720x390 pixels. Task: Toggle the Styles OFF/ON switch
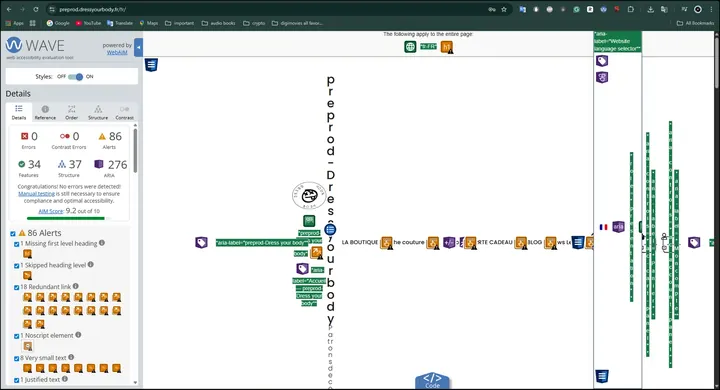pos(75,77)
